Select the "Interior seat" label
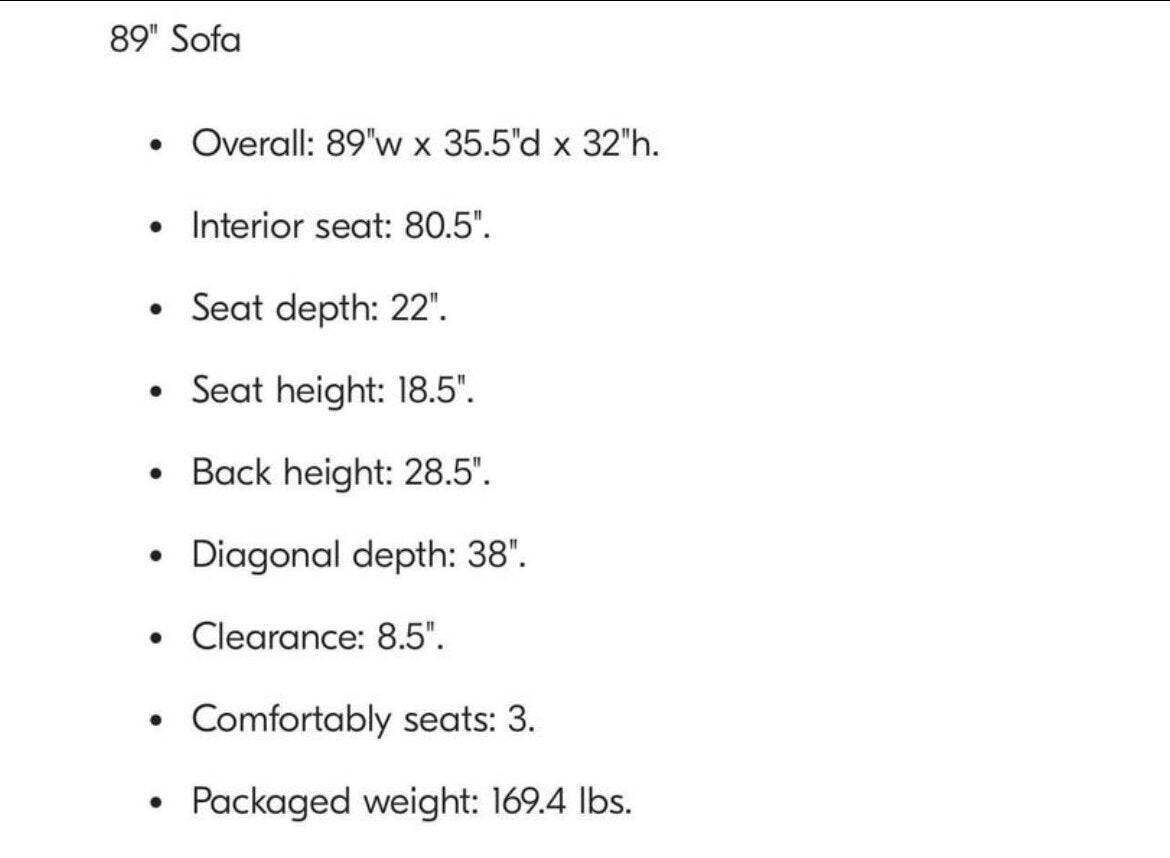1170x858 pixels. click(289, 226)
